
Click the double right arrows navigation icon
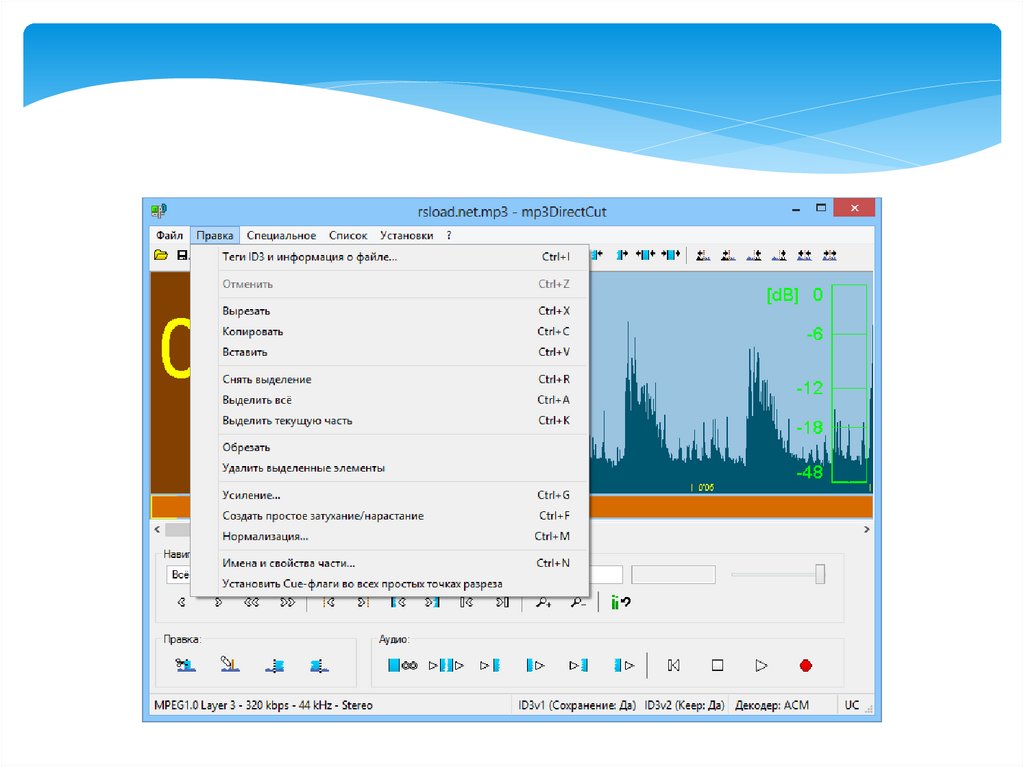click(x=287, y=602)
